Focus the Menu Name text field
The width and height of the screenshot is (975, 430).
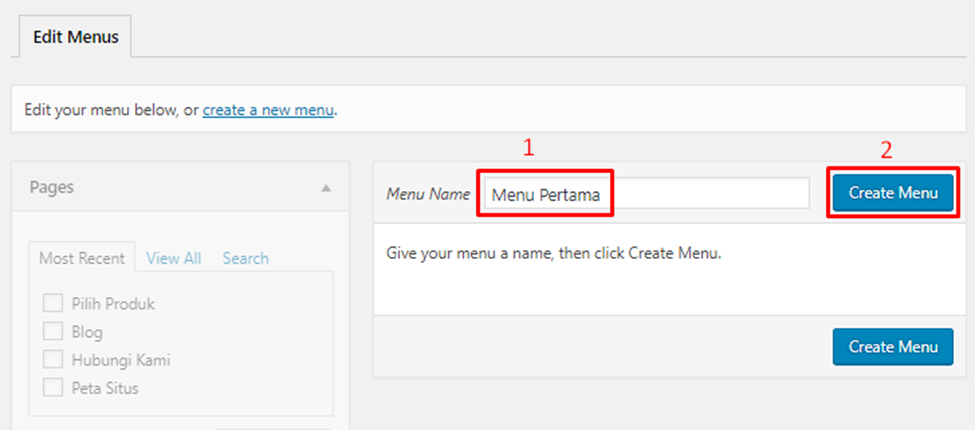645,194
